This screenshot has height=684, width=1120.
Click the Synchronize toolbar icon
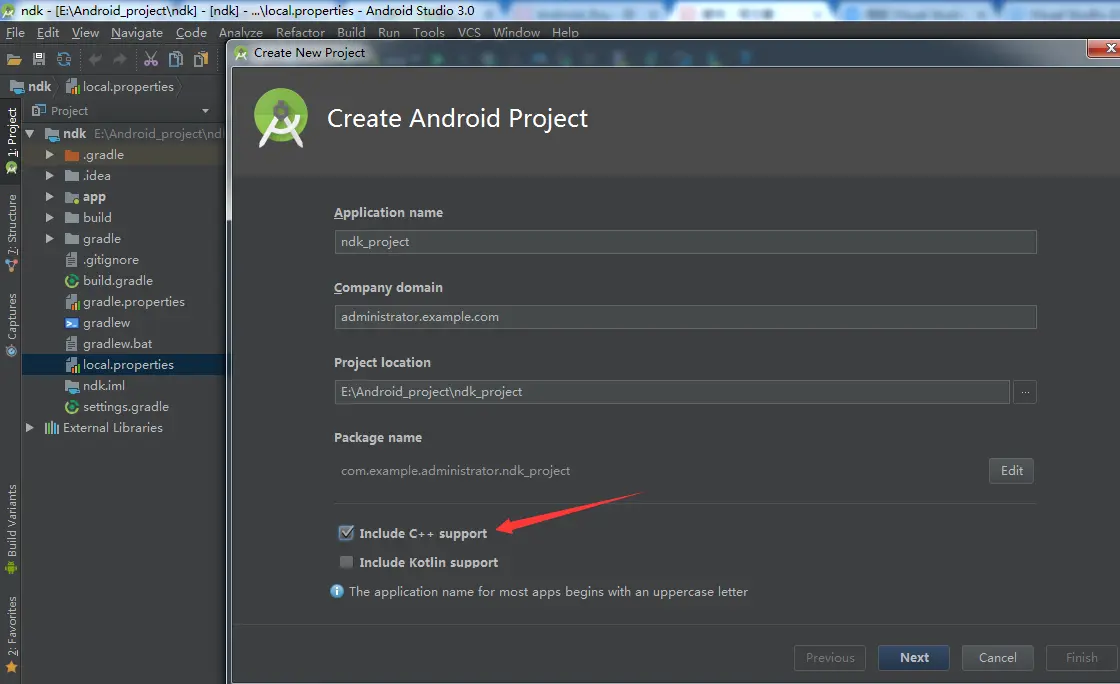[x=64, y=59]
